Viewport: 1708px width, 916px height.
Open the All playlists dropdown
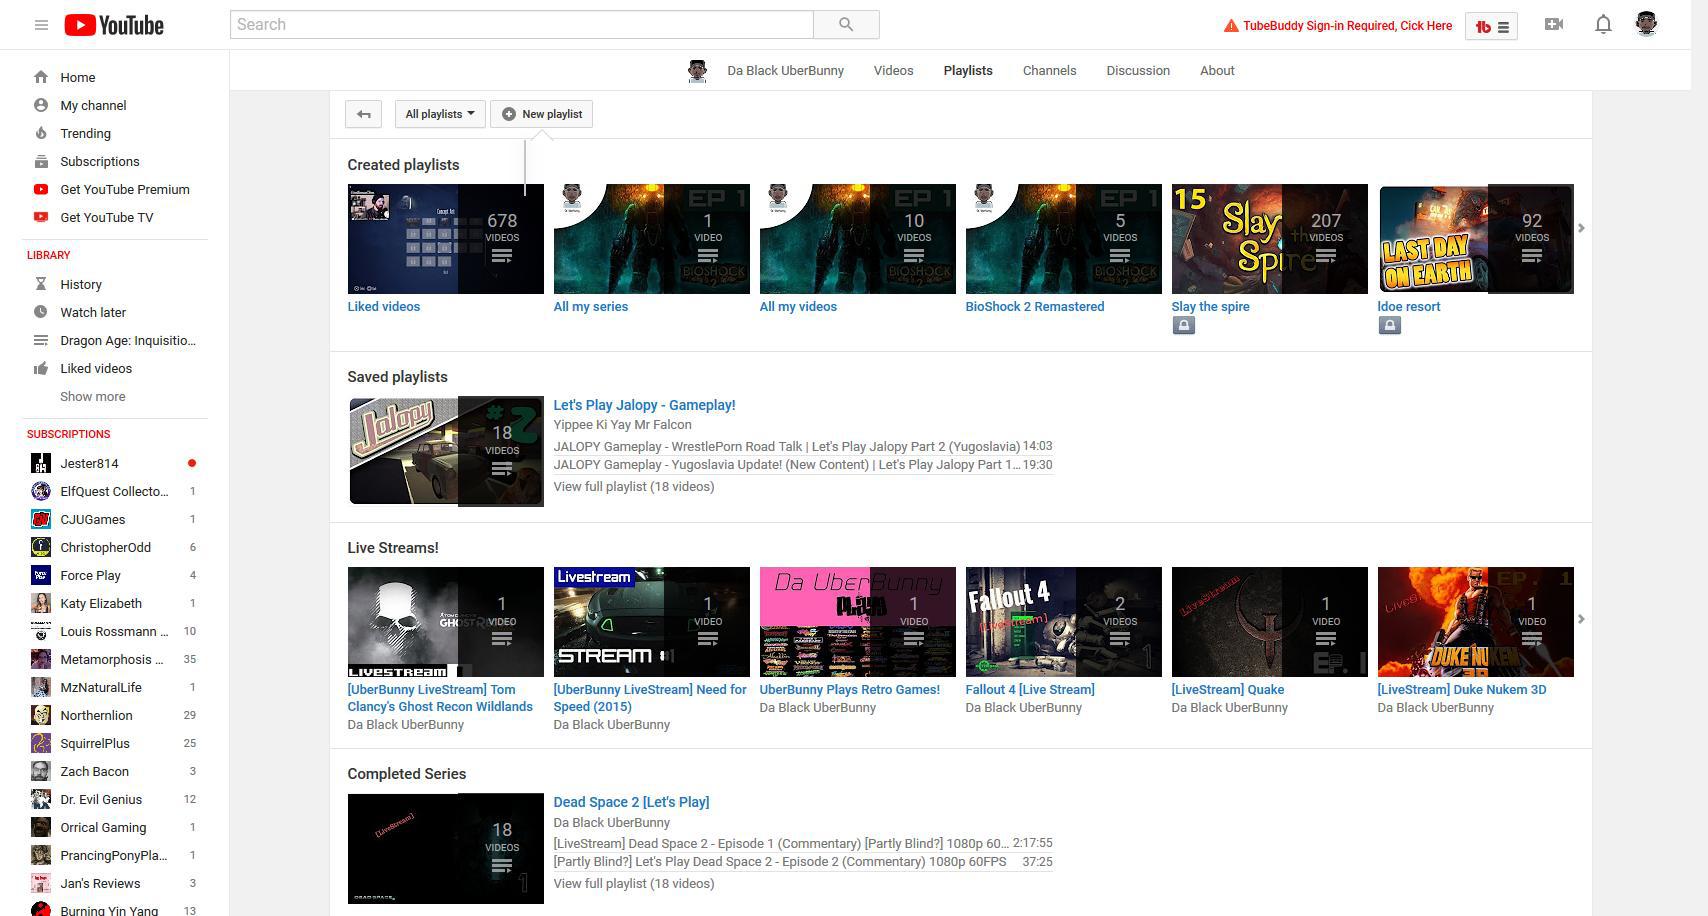(440, 114)
